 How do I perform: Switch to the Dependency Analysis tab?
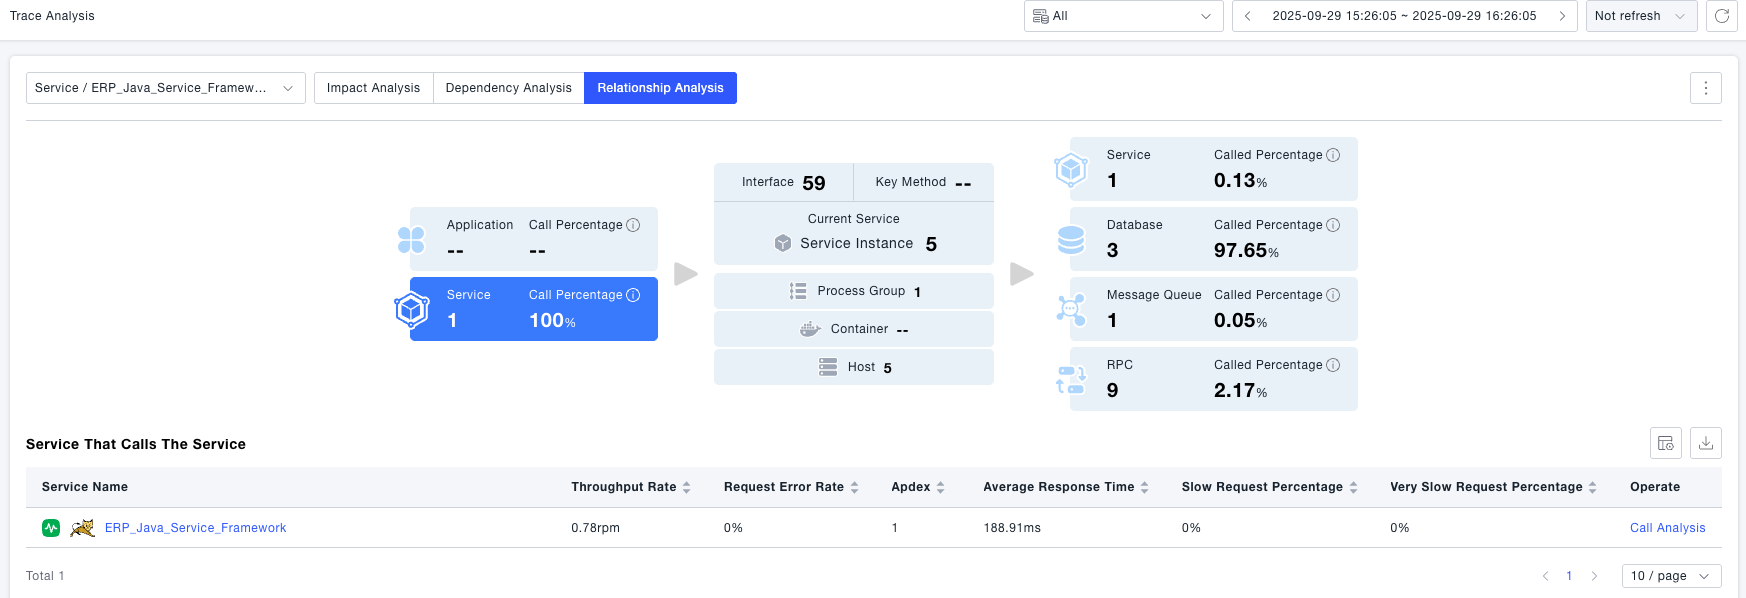(508, 88)
